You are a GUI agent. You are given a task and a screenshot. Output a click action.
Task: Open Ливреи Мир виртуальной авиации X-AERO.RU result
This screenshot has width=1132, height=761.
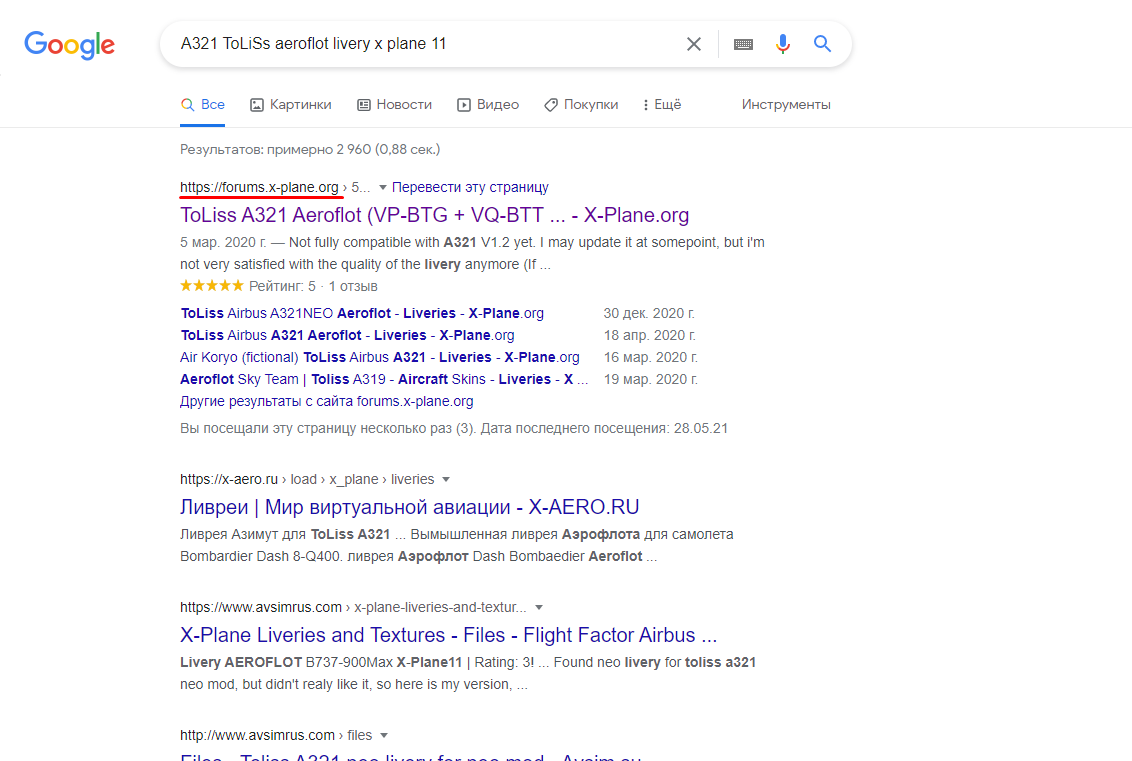tap(409, 507)
